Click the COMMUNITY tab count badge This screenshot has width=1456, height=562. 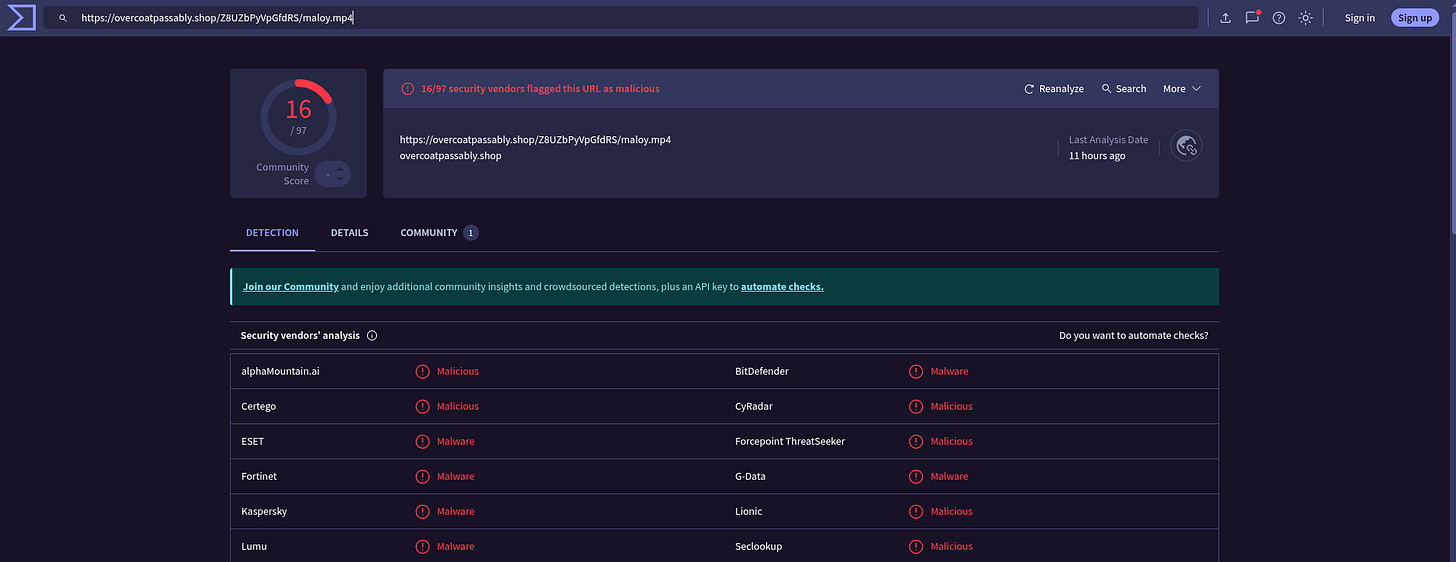(x=470, y=233)
